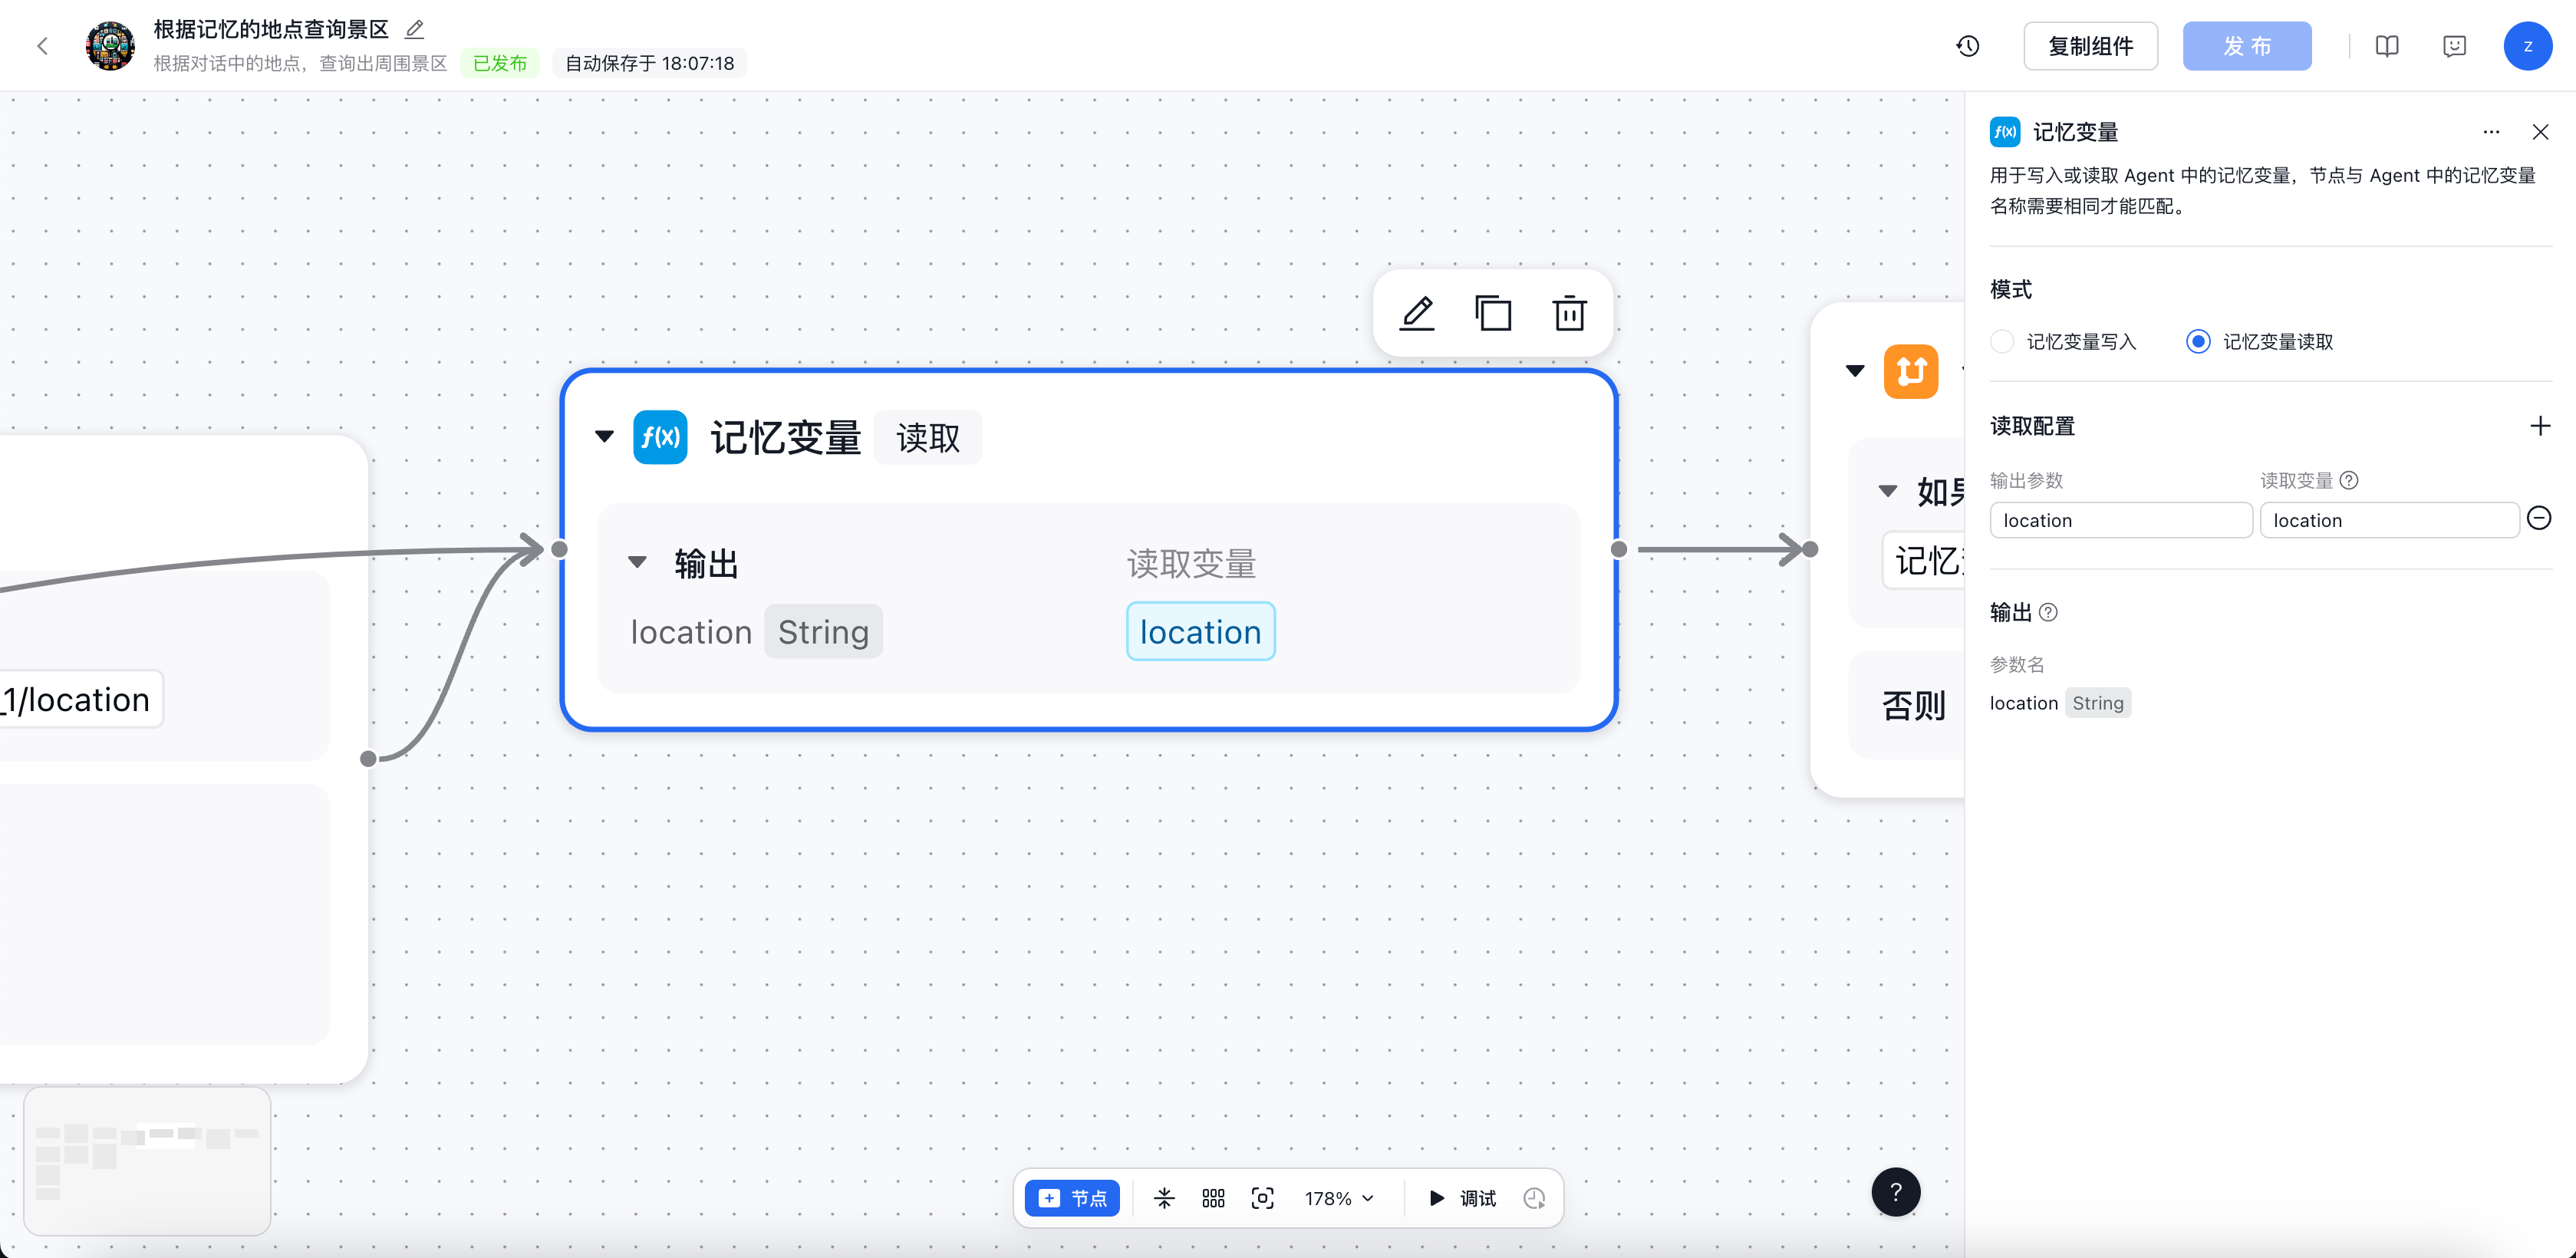
Task: Auto-arrange nodes with grid icon
Action: 1213,1198
